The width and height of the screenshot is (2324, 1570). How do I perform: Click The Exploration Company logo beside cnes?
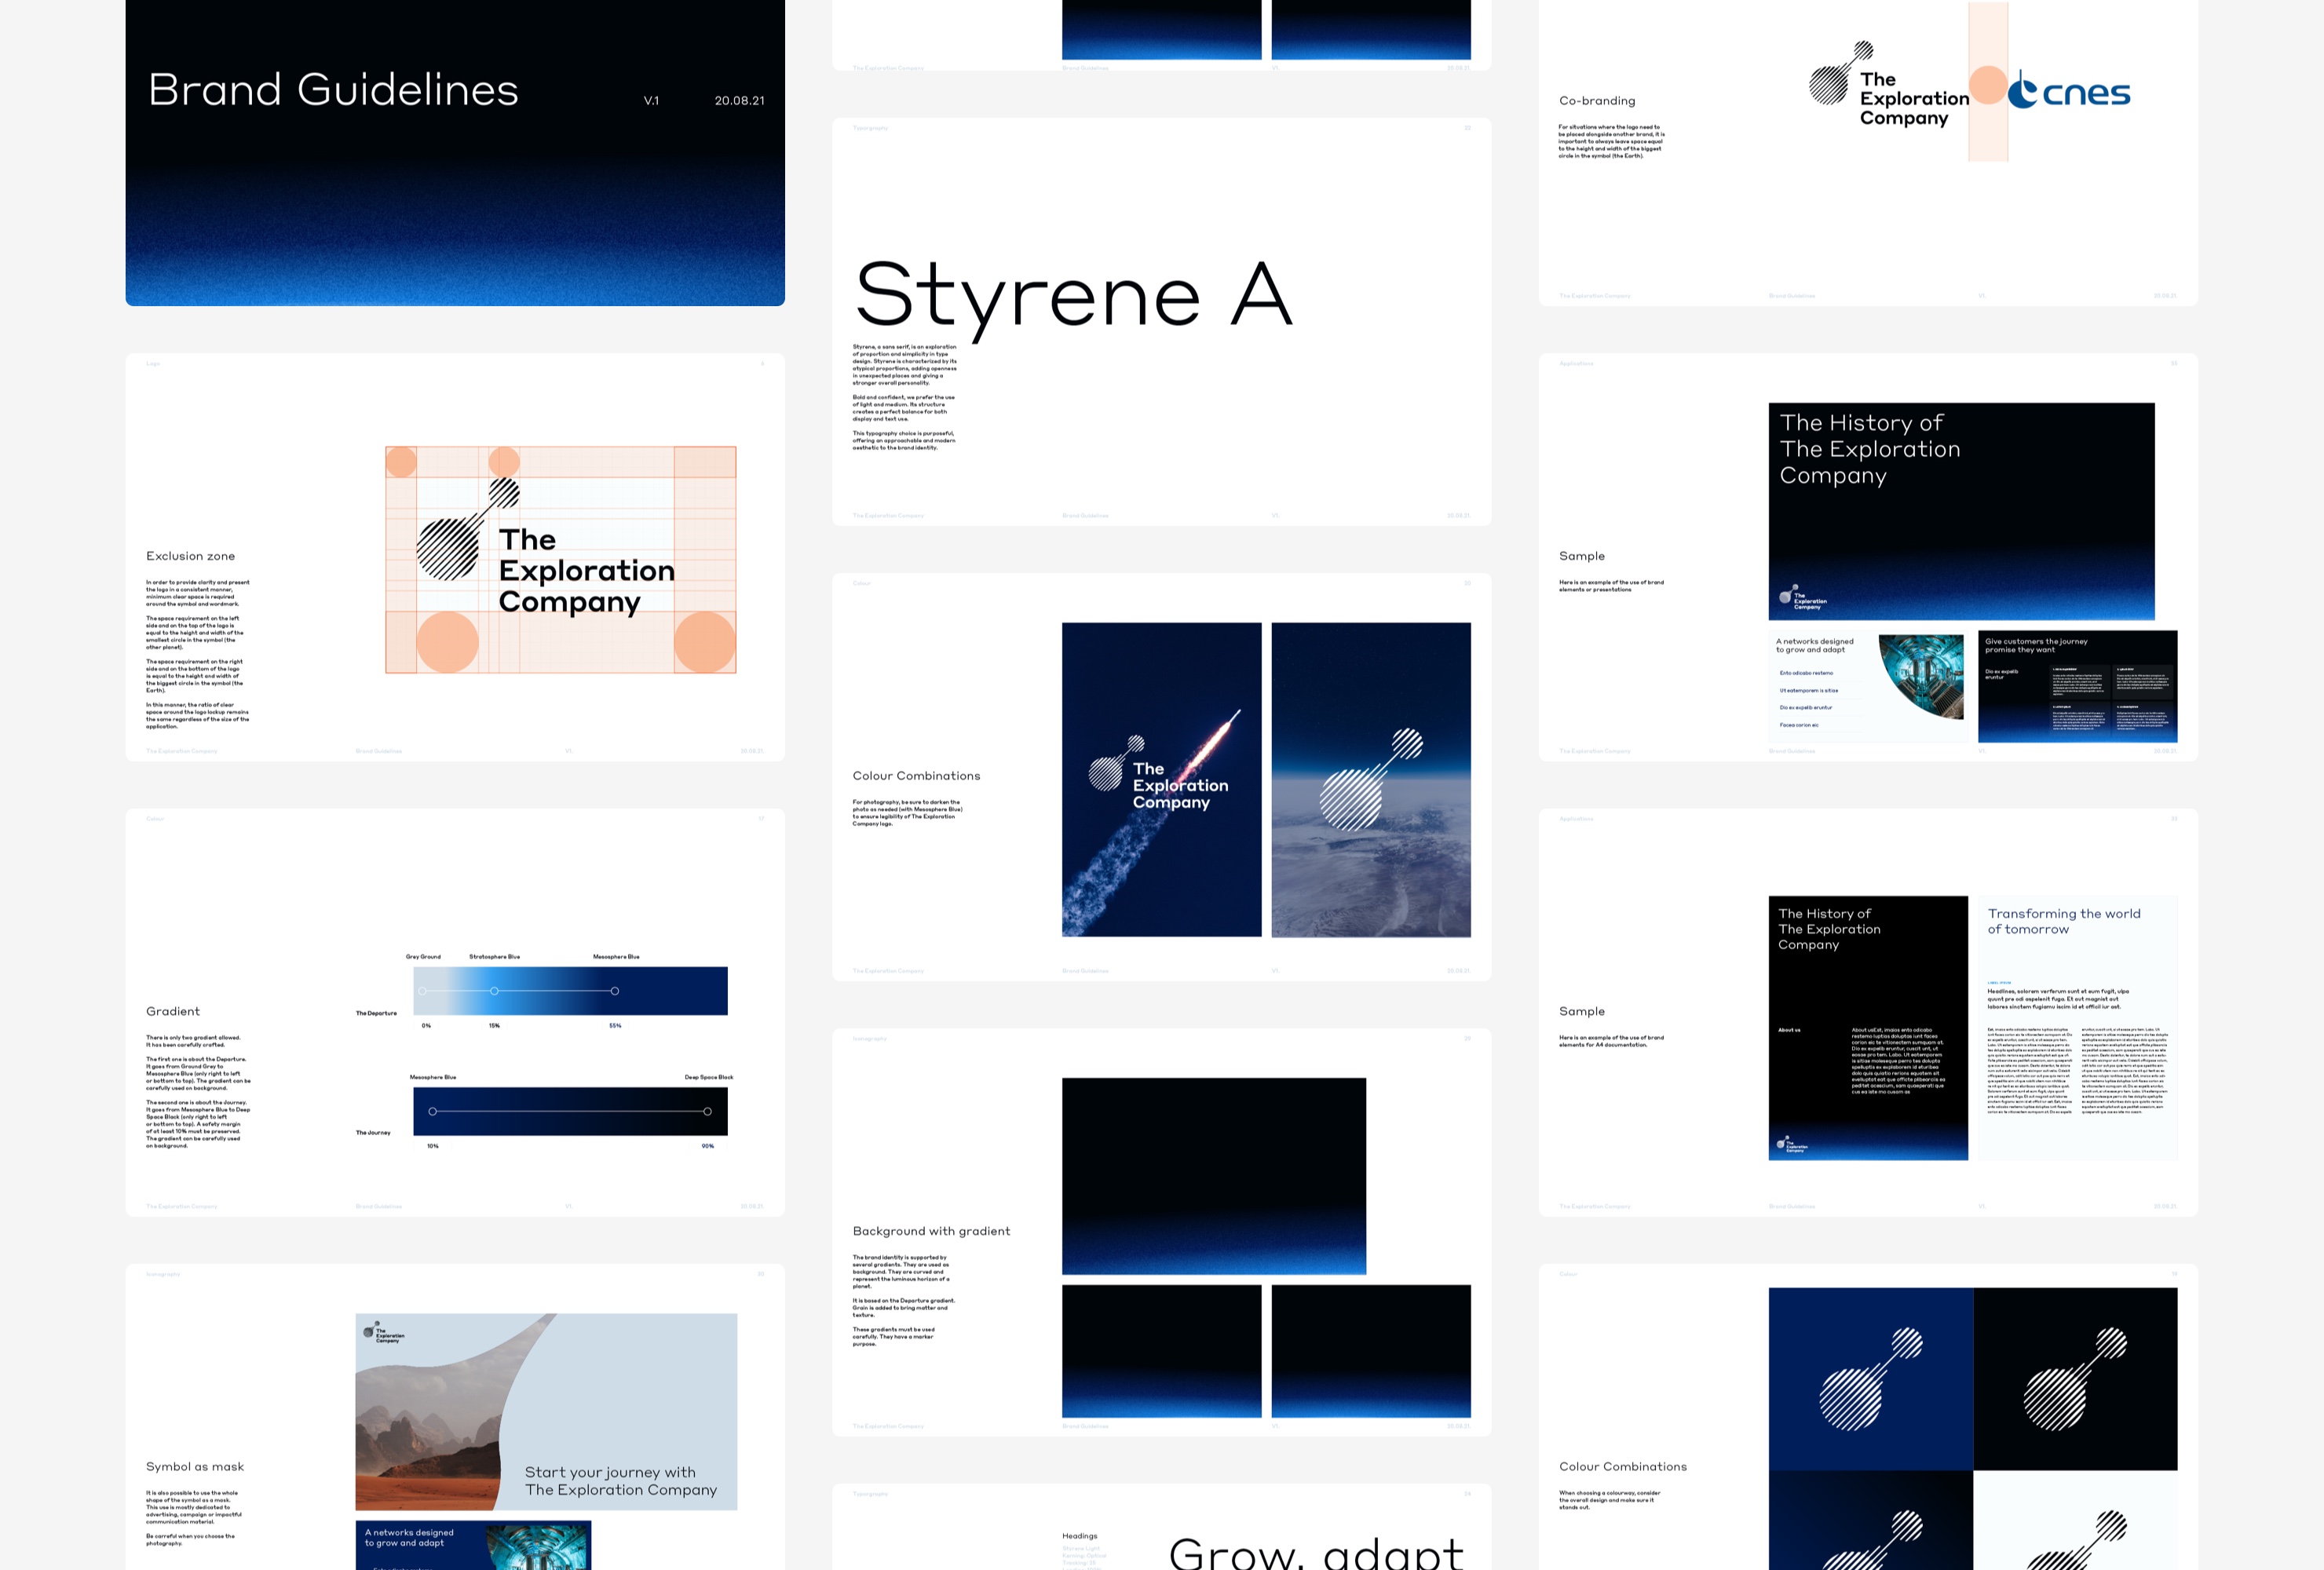coord(1889,85)
